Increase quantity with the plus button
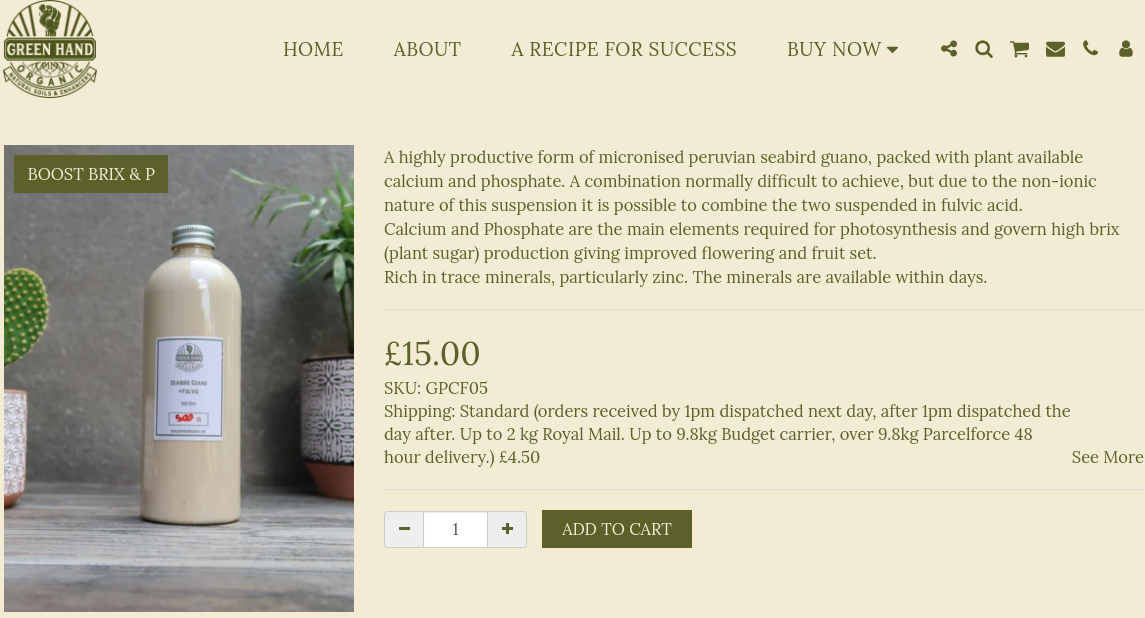This screenshot has height=618, width=1145. click(507, 529)
